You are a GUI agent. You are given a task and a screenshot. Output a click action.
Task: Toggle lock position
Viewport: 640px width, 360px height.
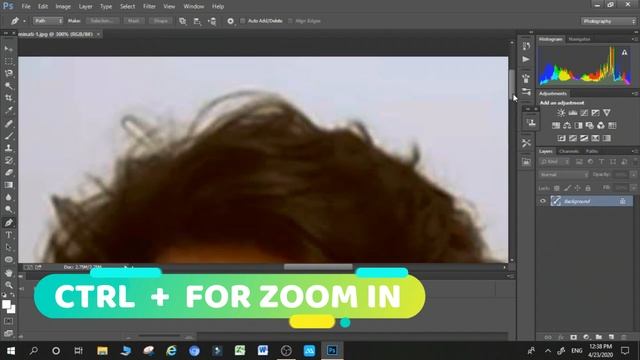[x=578, y=188]
